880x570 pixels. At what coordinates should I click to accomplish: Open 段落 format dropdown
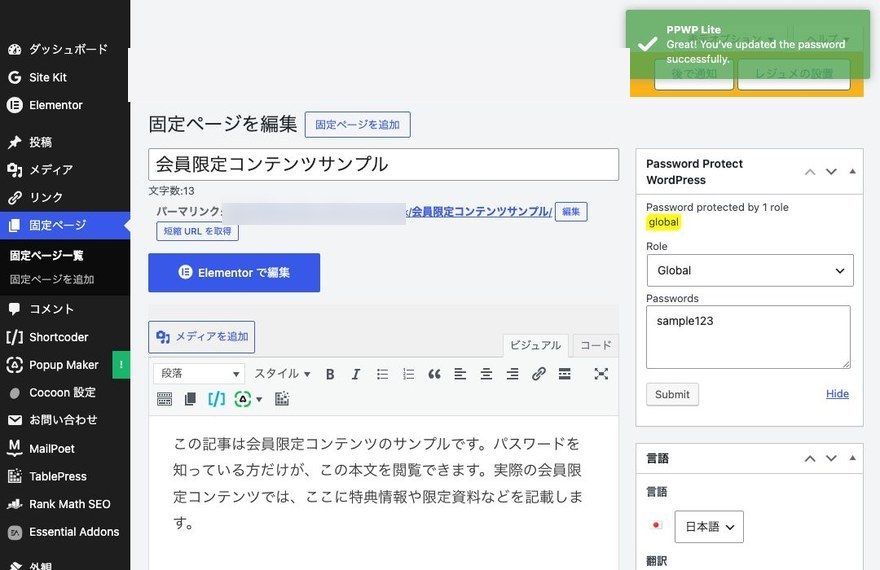(199, 374)
